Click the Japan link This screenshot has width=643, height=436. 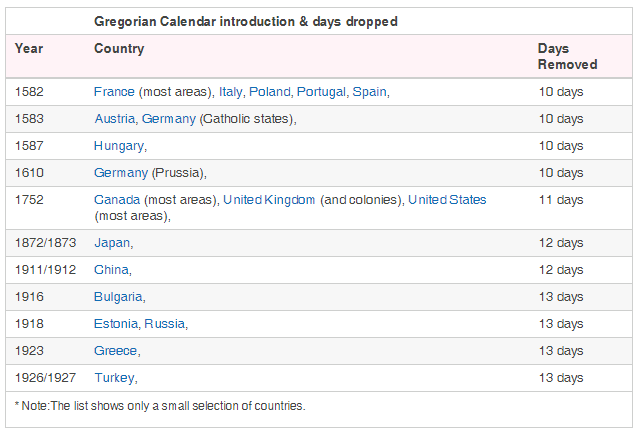(112, 243)
